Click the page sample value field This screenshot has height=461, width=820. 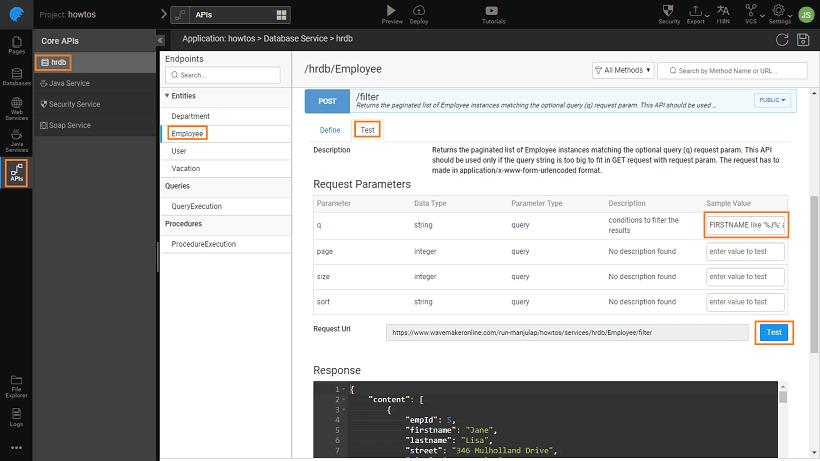(x=745, y=251)
